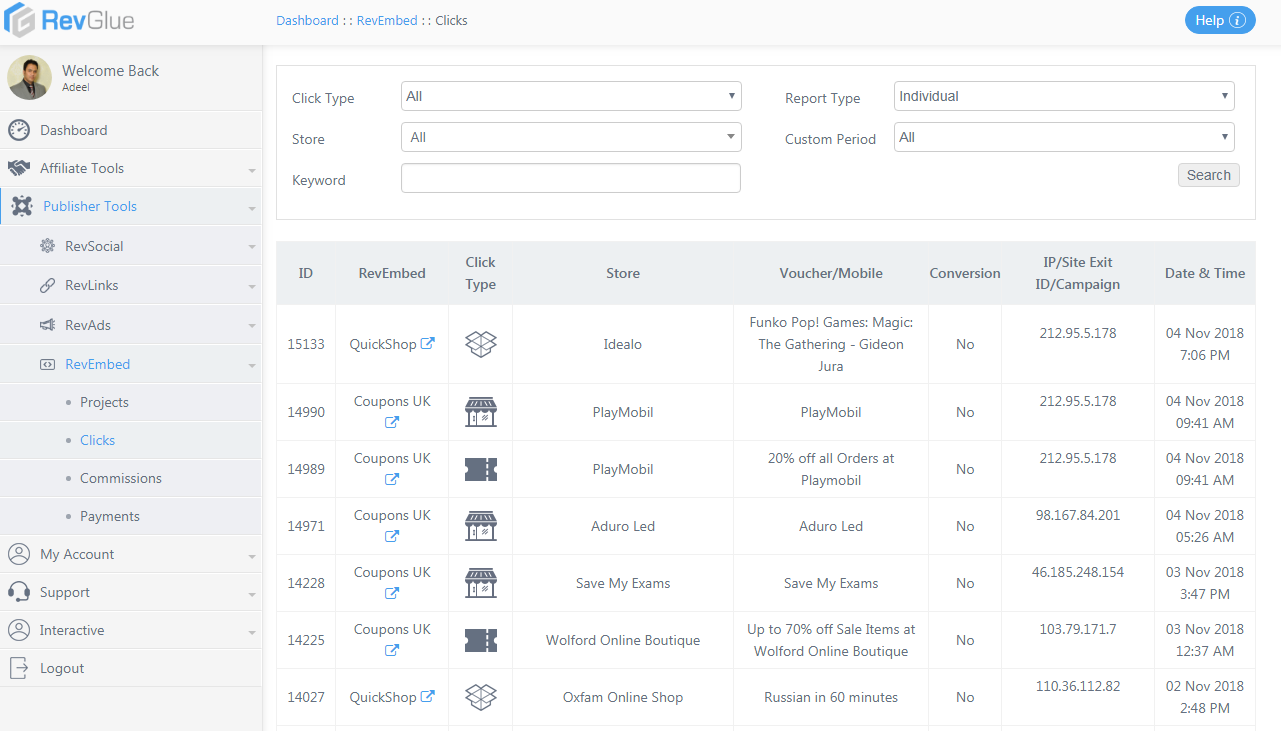1281x731 pixels.
Task: Open the QuickShop link in row 15133
Action: pyautogui.click(x=382, y=344)
